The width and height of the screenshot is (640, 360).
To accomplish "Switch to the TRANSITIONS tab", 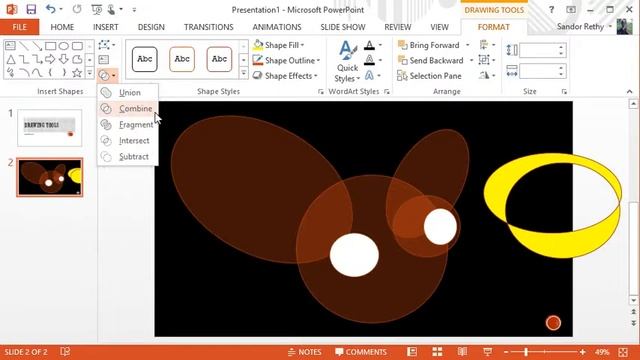I will [x=209, y=27].
